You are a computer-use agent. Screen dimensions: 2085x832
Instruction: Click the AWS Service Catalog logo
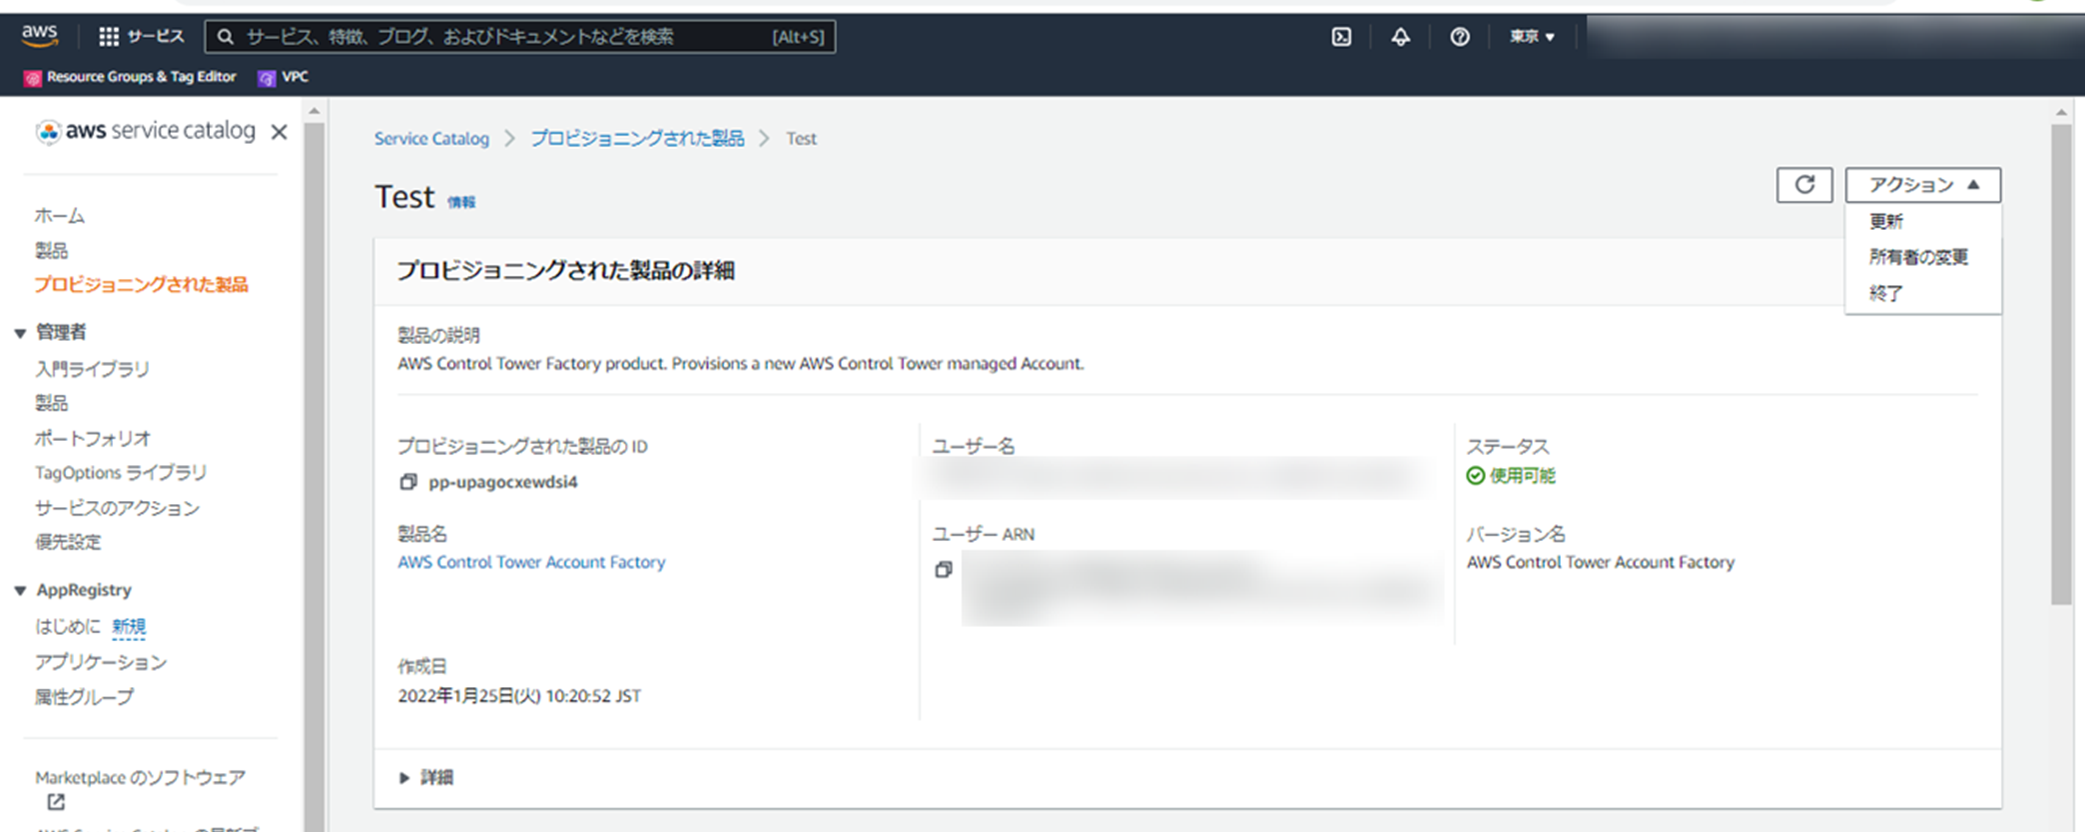pos(146,131)
